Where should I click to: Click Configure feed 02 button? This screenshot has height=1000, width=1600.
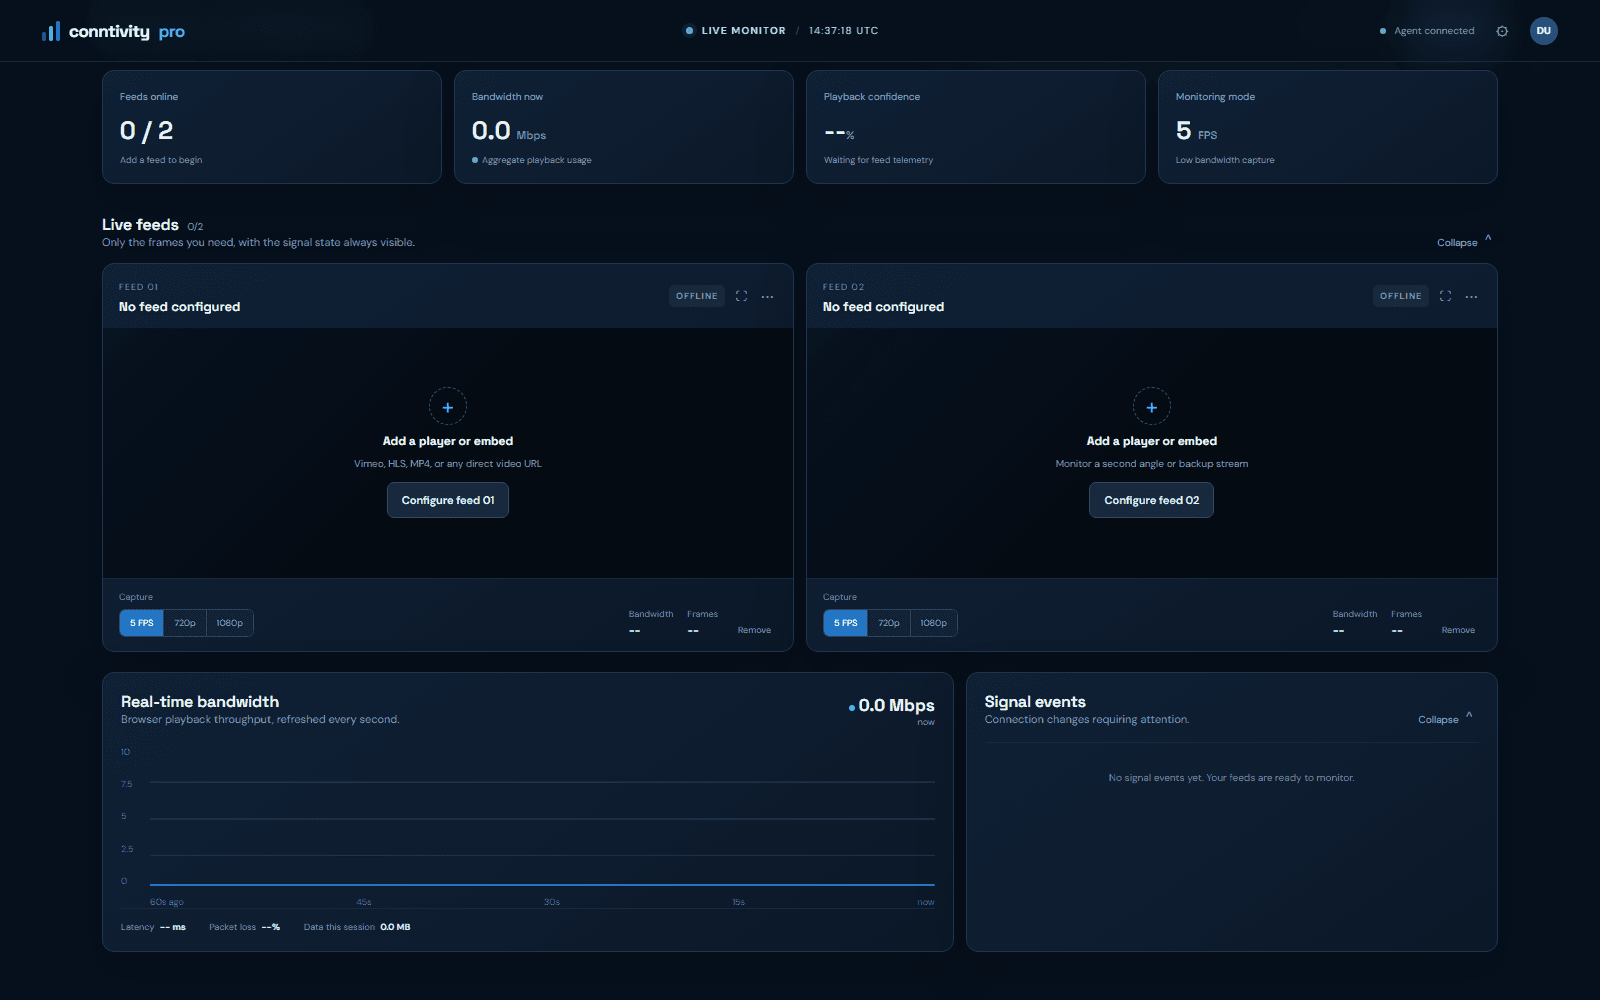click(1152, 500)
